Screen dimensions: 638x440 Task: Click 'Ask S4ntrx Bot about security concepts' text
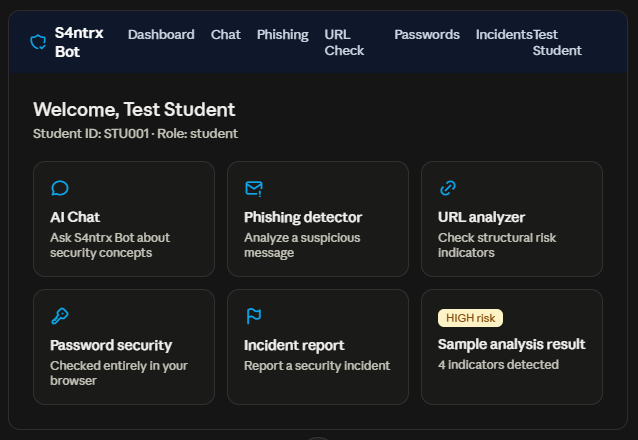110,245
